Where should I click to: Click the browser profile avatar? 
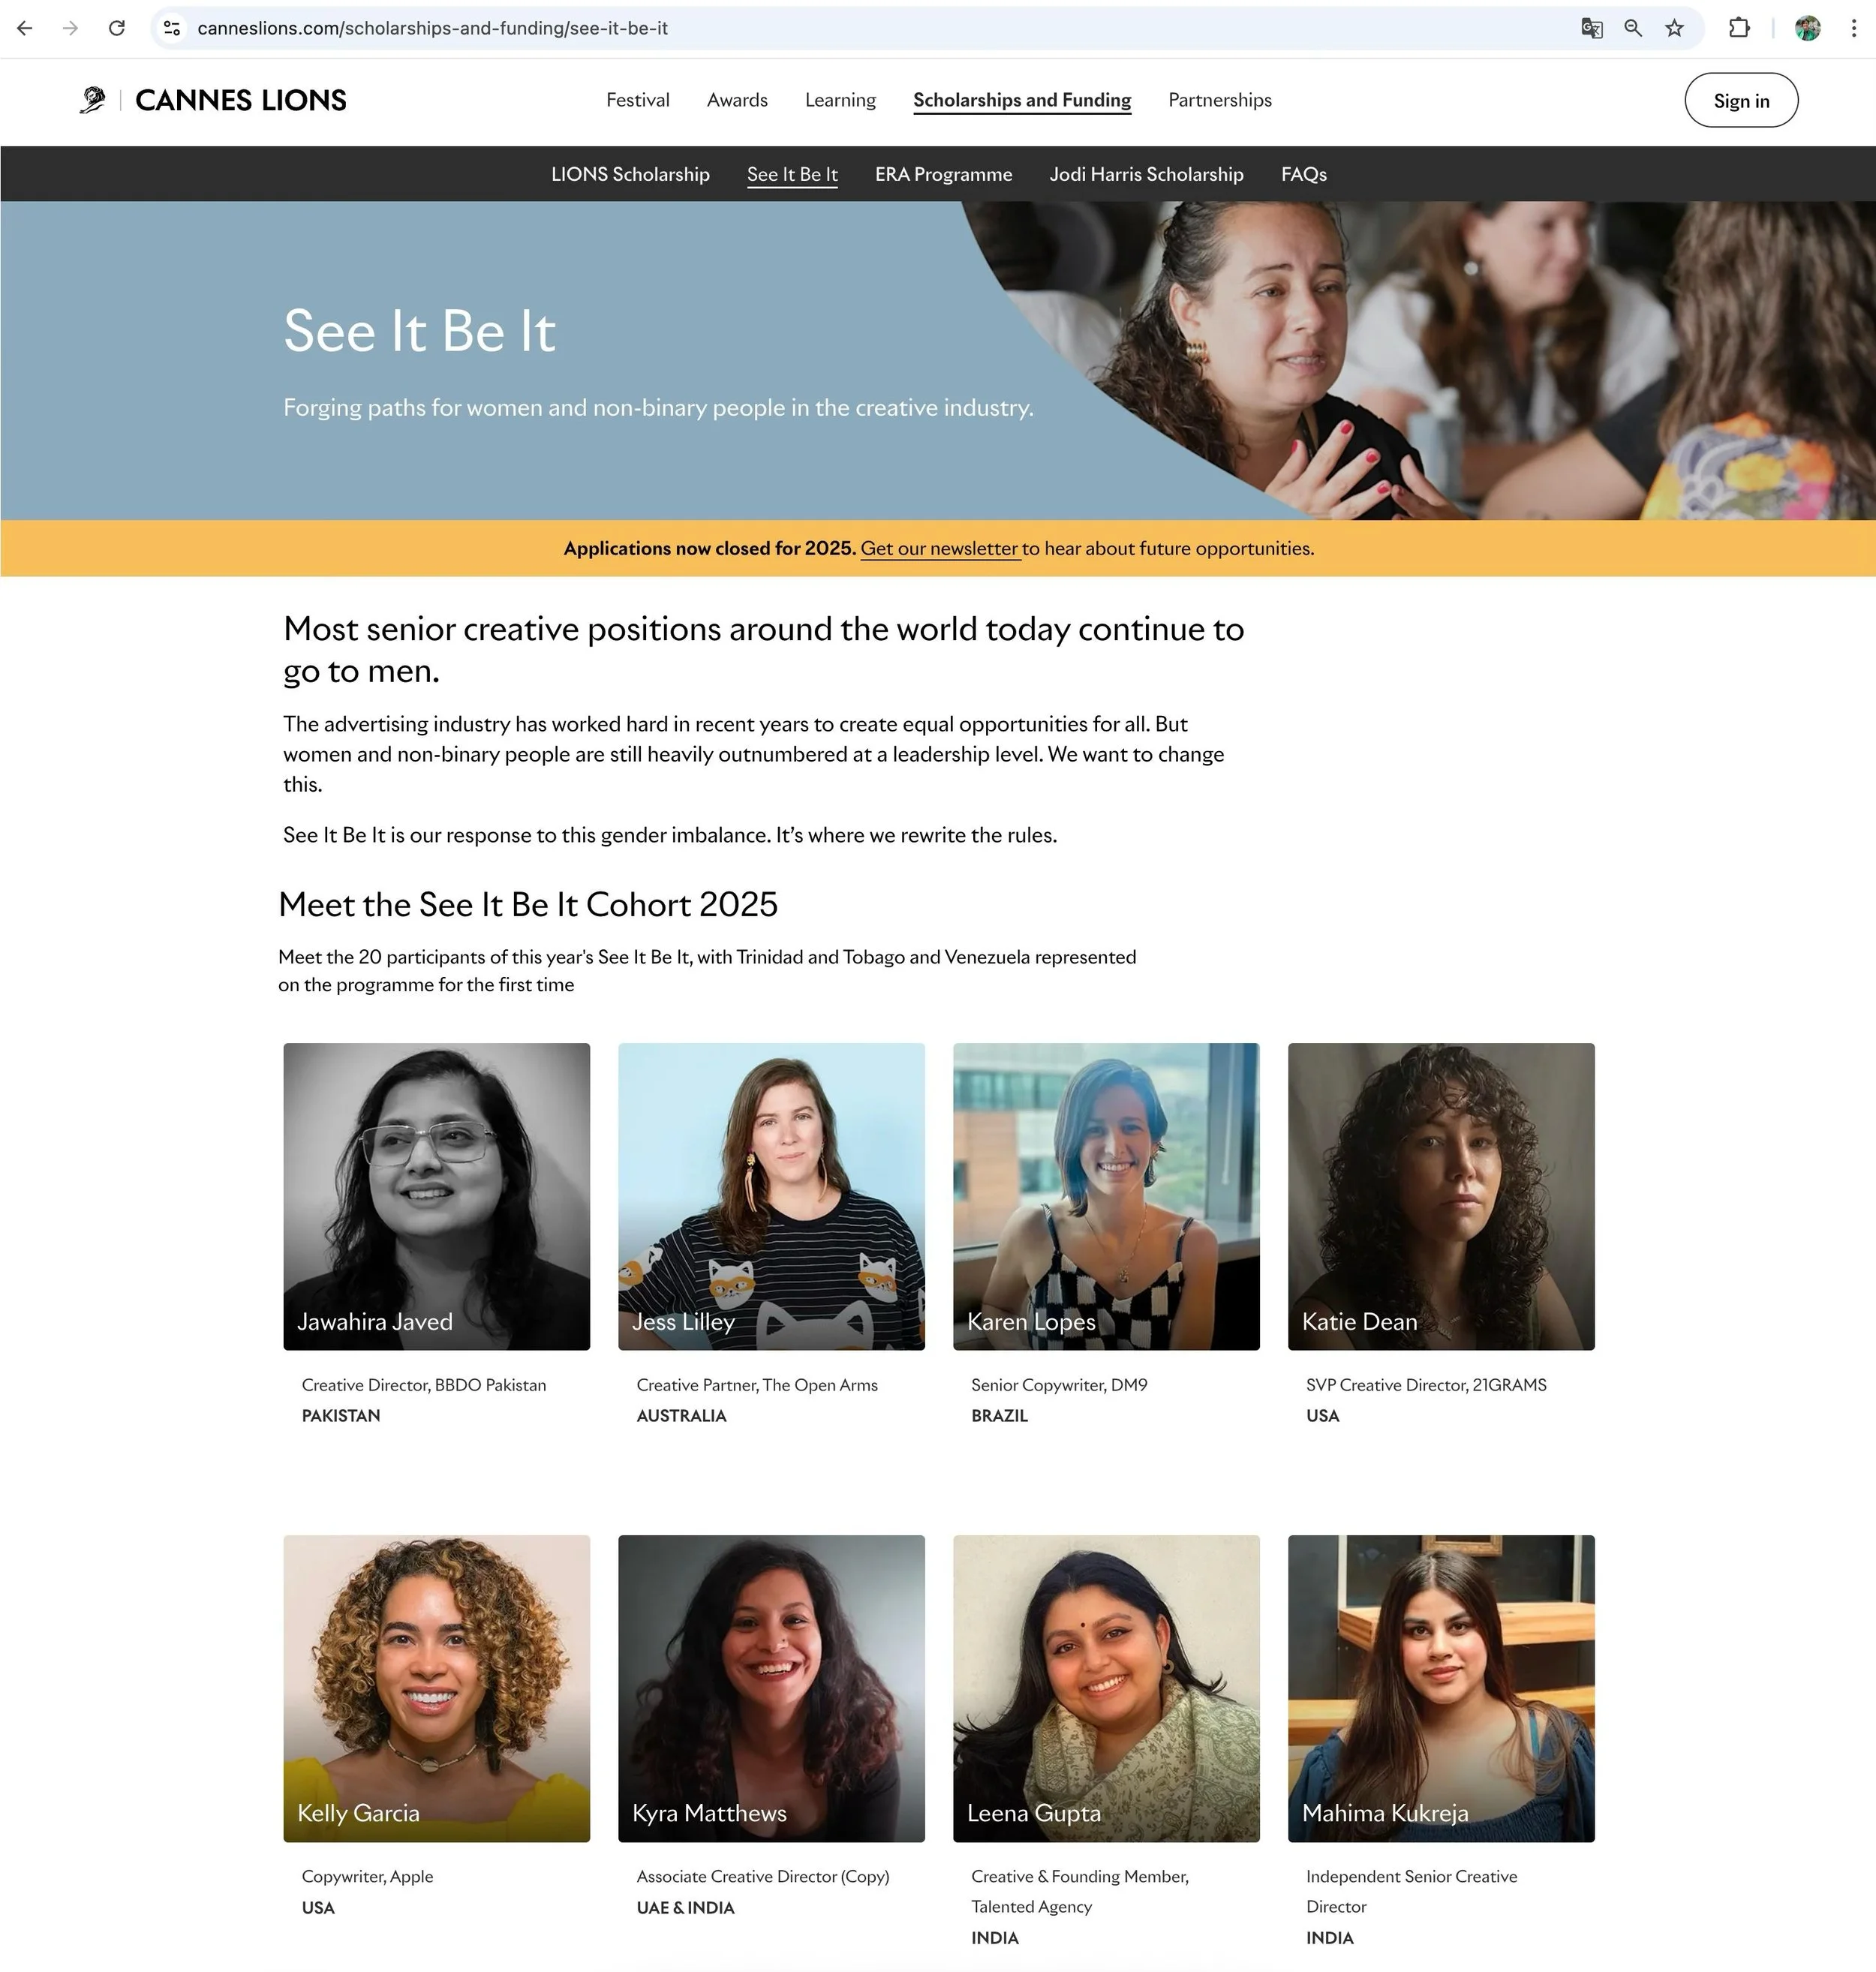(x=1807, y=28)
